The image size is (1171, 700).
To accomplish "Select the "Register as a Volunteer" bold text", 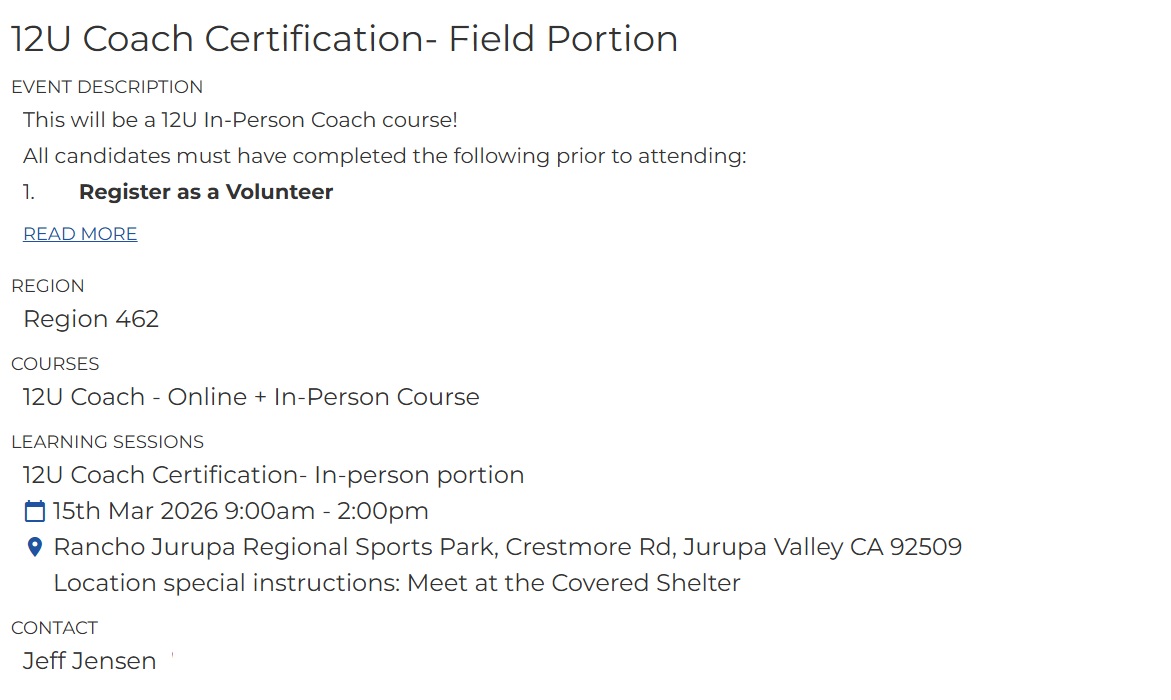I will pos(206,192).
